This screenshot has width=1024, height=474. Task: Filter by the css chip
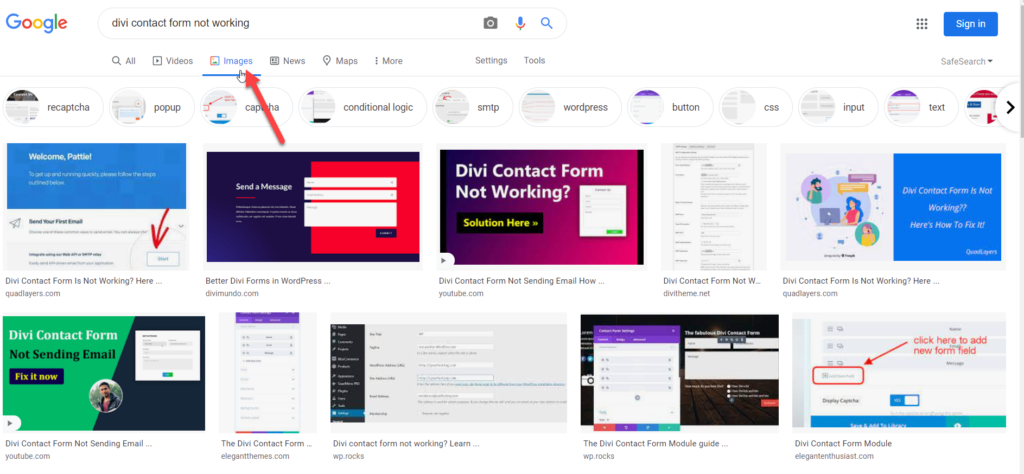756,107
